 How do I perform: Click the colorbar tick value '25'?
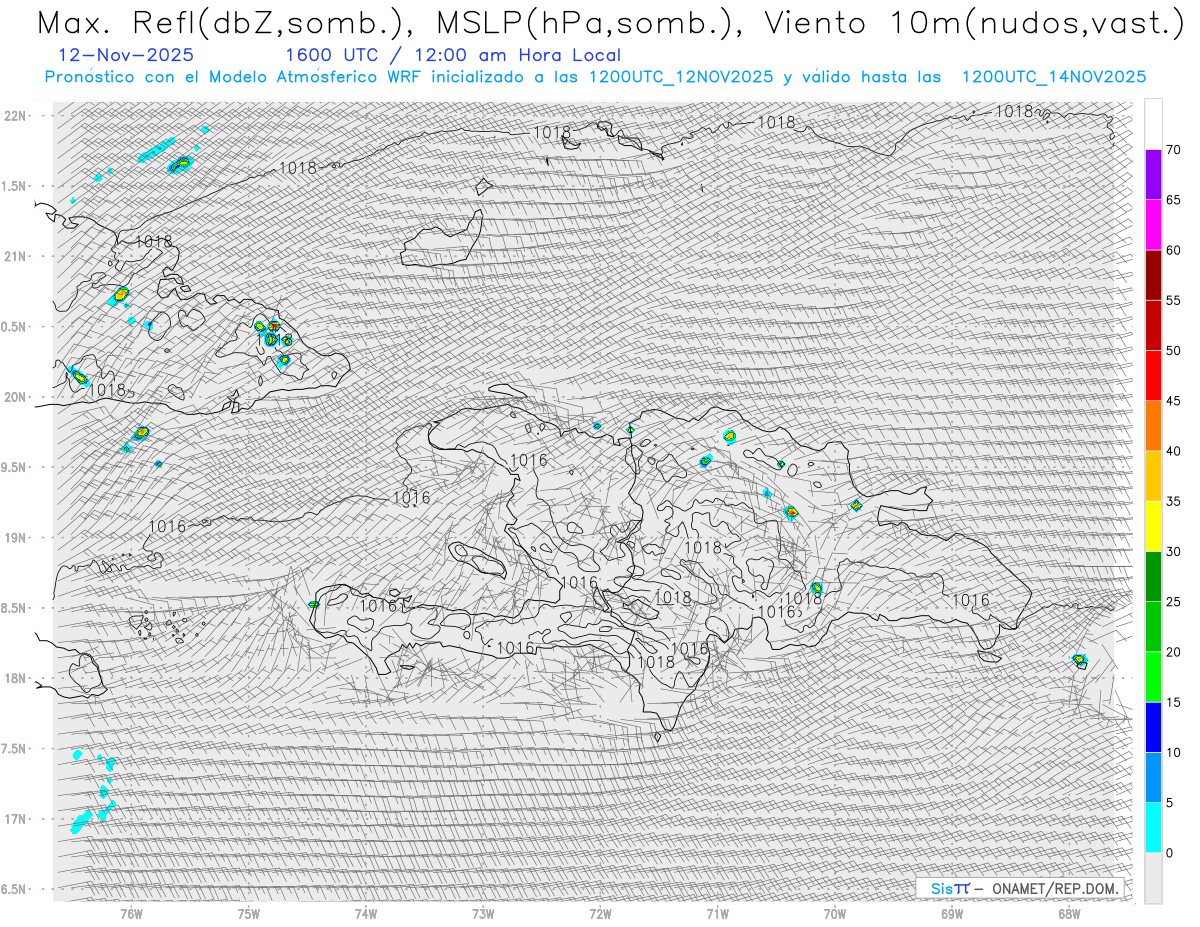tap(1173, 601)
